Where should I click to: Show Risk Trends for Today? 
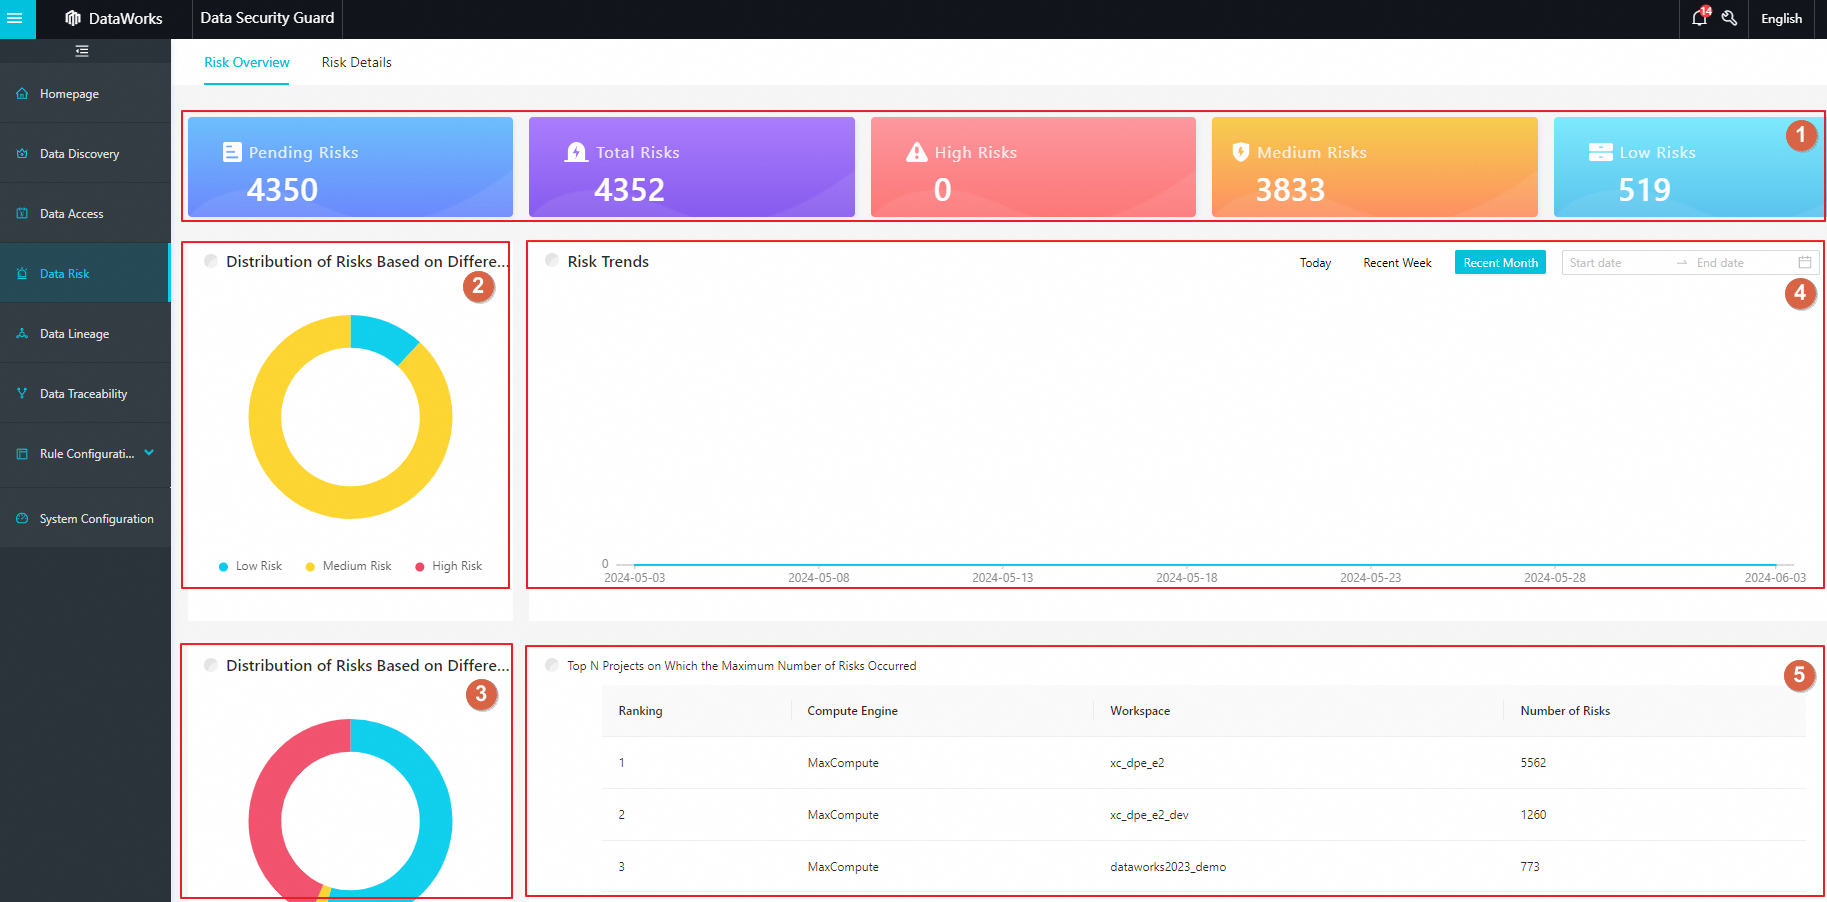point(1315,263)
